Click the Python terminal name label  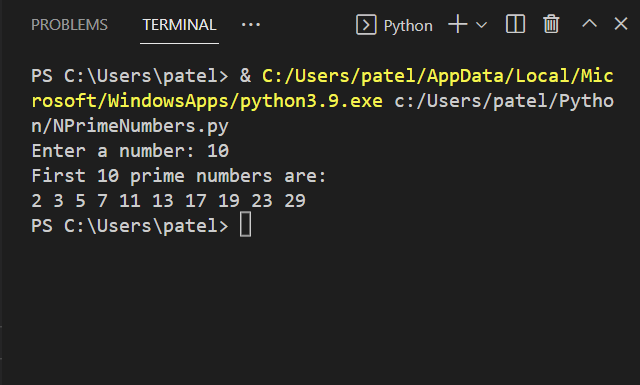point(408,26)
